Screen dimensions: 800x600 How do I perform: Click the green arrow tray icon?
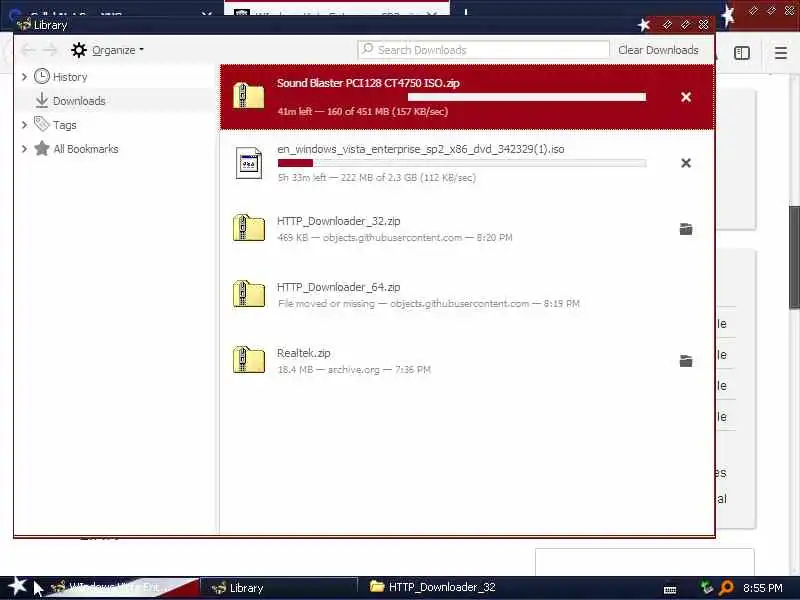(707, 588)
